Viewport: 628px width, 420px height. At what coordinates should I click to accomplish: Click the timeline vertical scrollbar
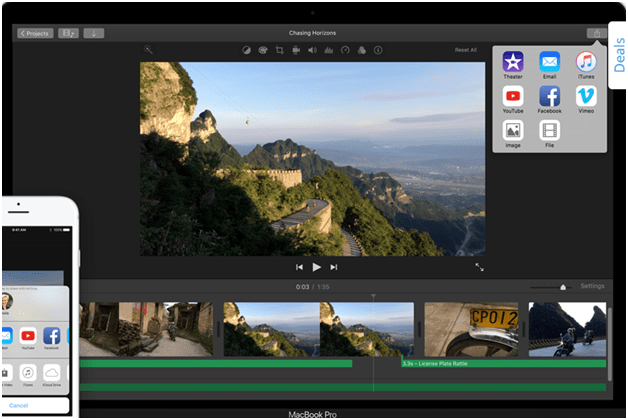click(x=610, y=344)
